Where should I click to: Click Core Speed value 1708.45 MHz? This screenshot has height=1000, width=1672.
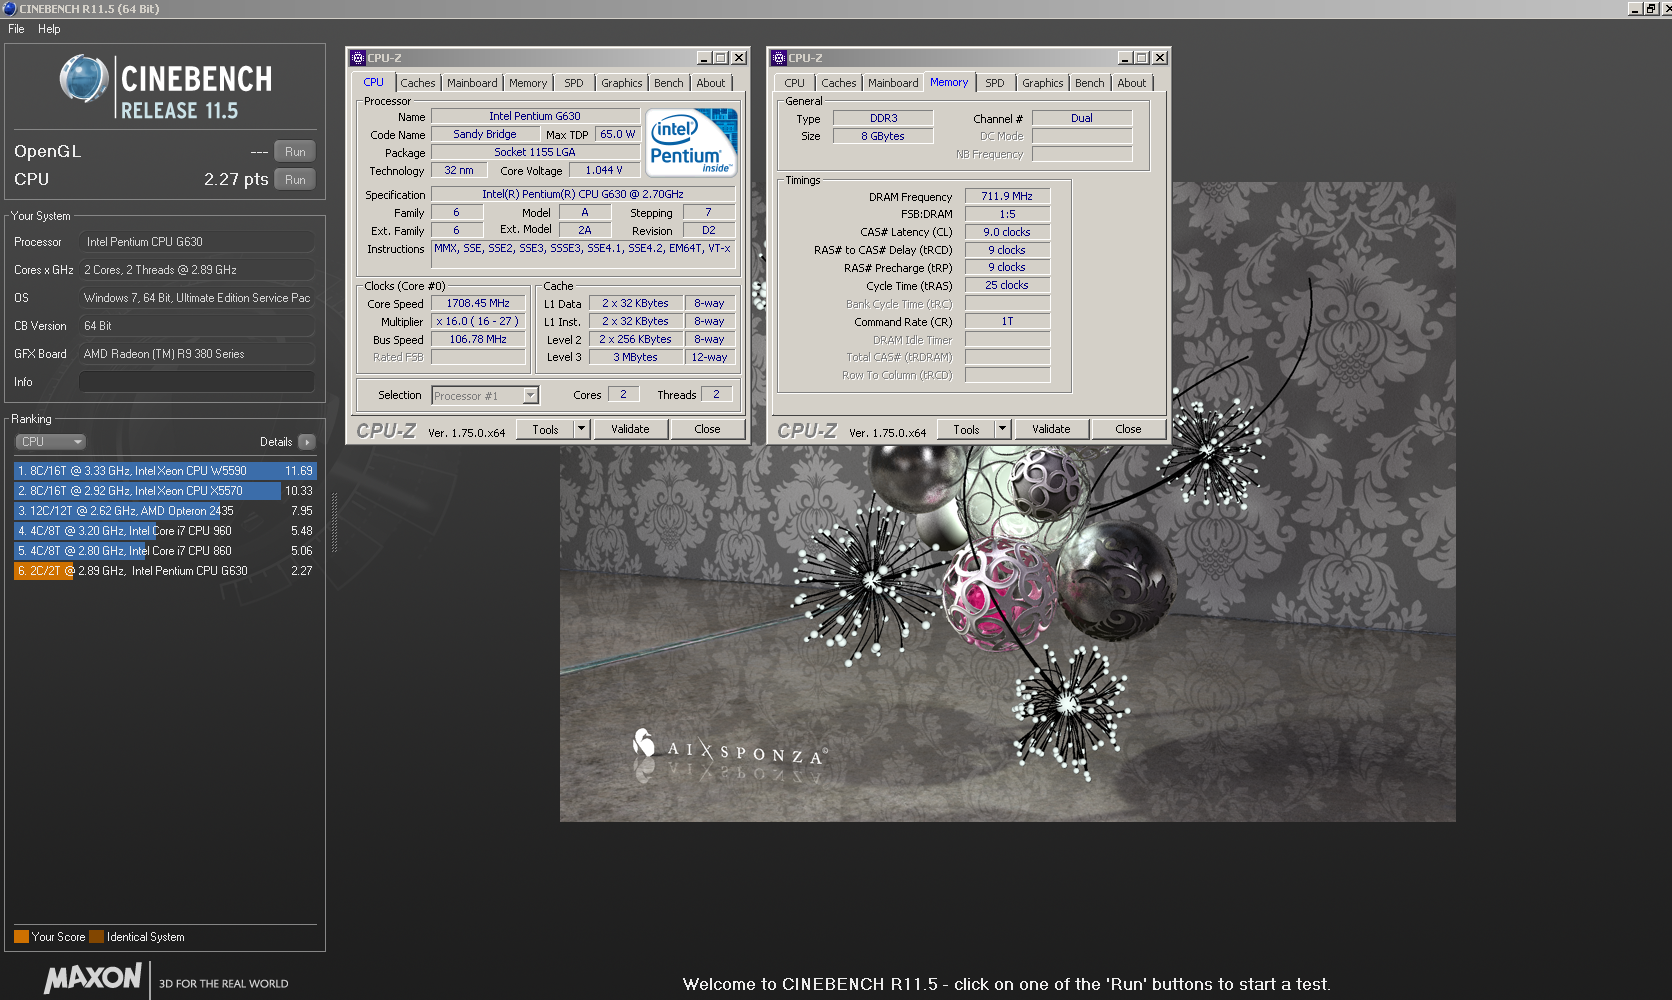pyautogui.click(x=478, y=303)
